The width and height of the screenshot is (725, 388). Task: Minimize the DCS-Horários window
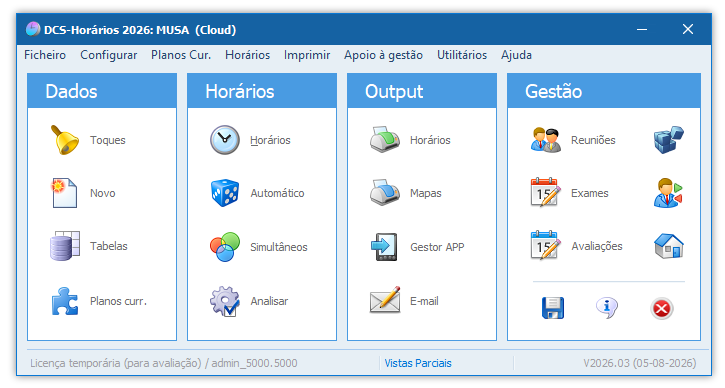tap(642, 29)
